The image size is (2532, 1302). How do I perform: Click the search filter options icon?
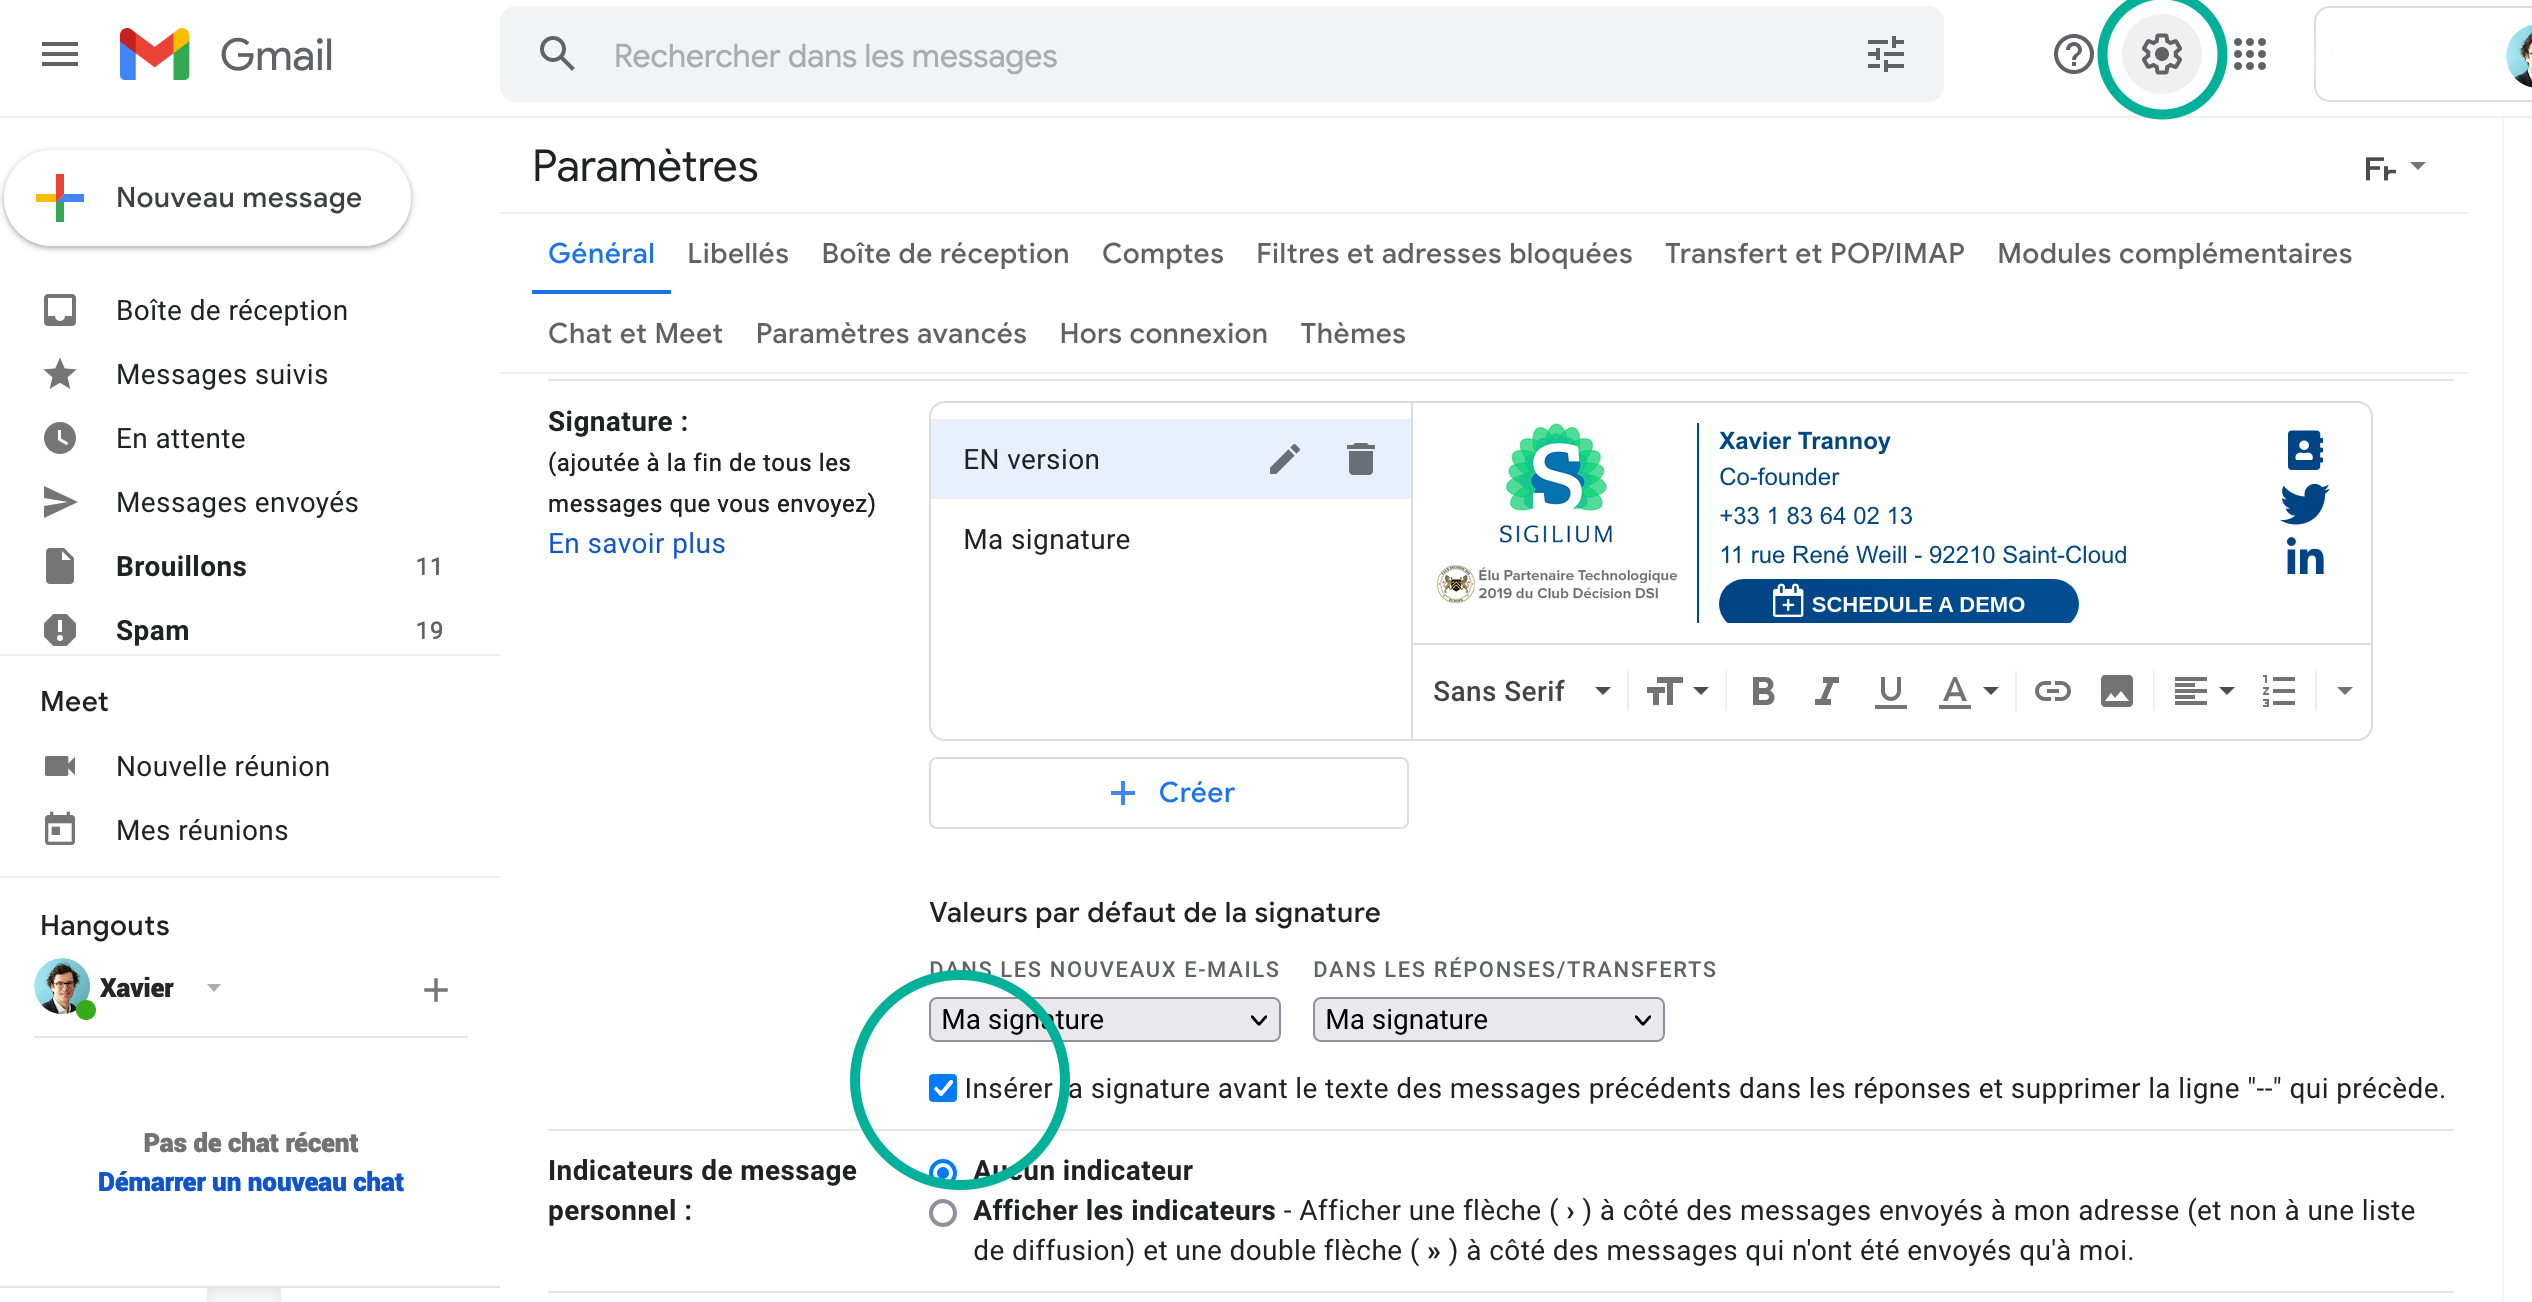[x=1885, y=55]
